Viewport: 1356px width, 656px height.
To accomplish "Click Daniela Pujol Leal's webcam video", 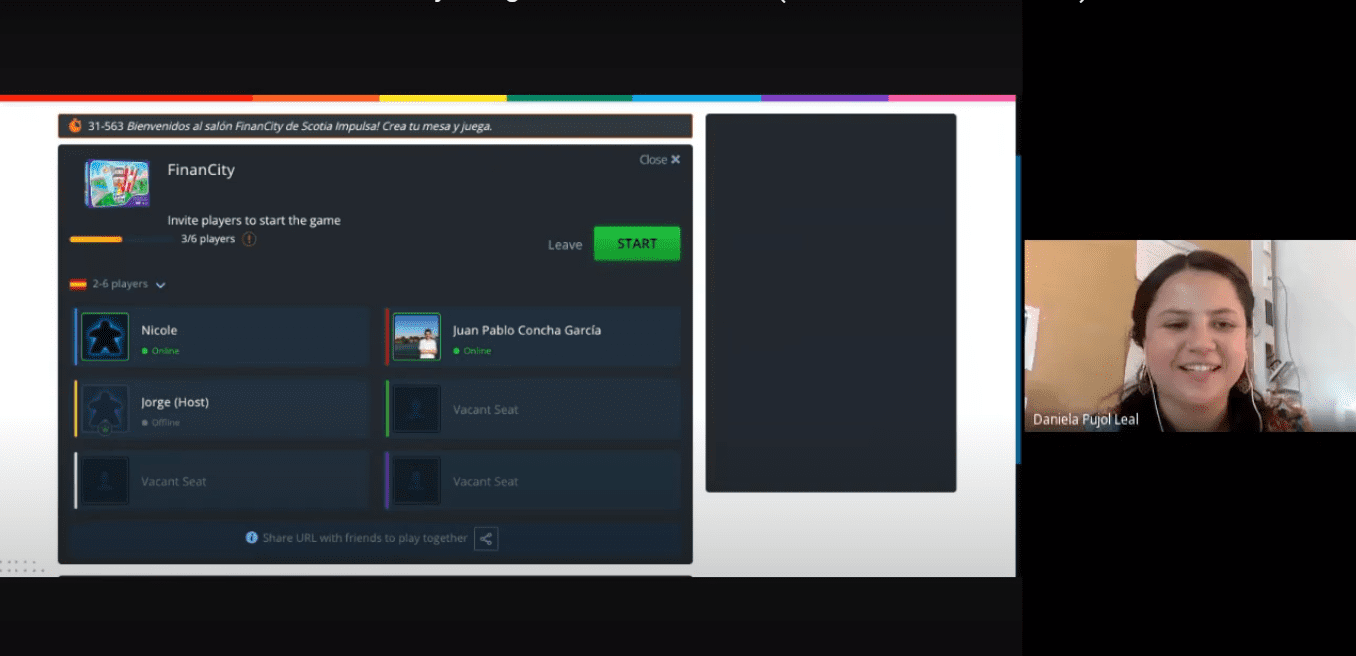I will 1190,336.
